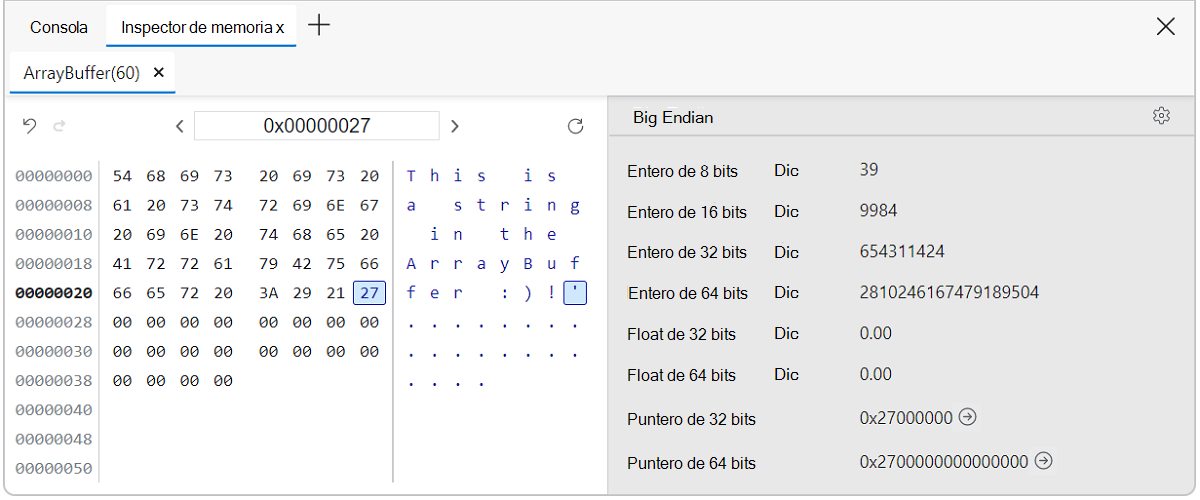The image size is (1200, 500).
Task: Open value type settings gear
Action: coord(1161,116)
